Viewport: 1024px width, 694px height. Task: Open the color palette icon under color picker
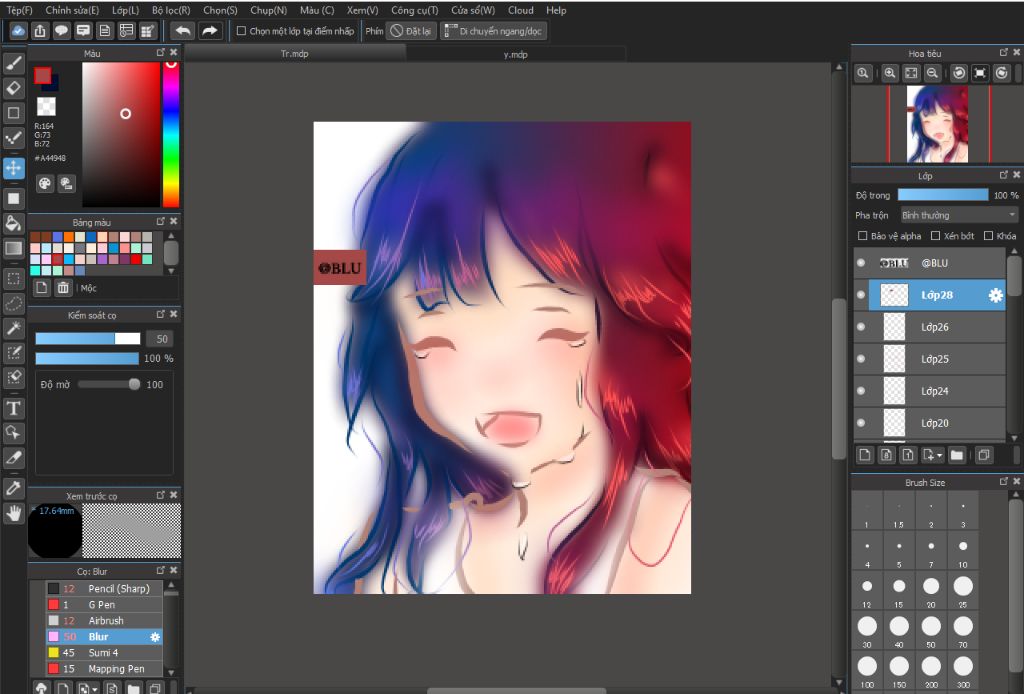click(x=44, y=183)
